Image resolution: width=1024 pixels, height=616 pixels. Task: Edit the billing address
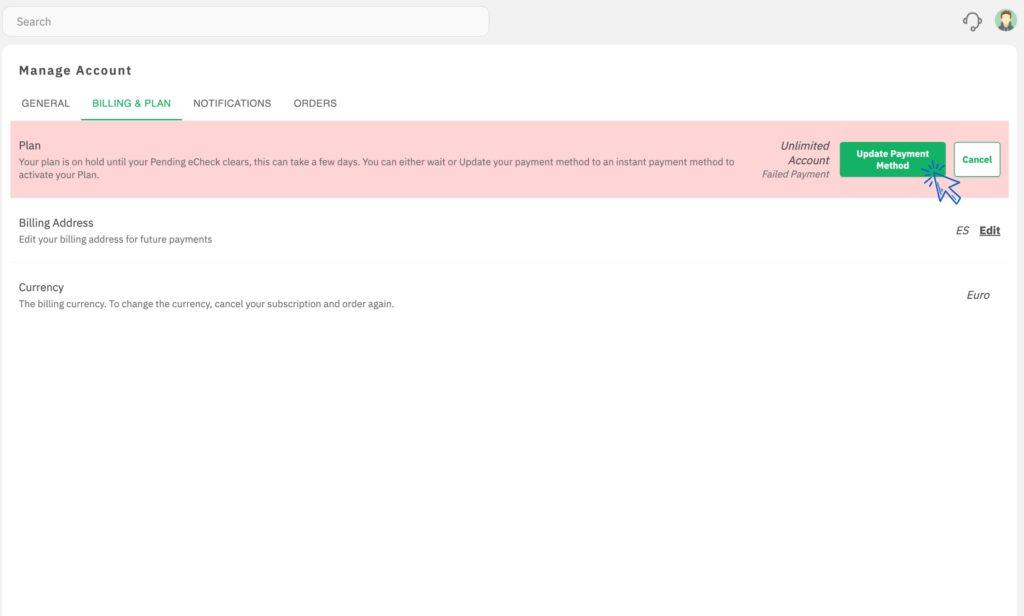point(989,231)
